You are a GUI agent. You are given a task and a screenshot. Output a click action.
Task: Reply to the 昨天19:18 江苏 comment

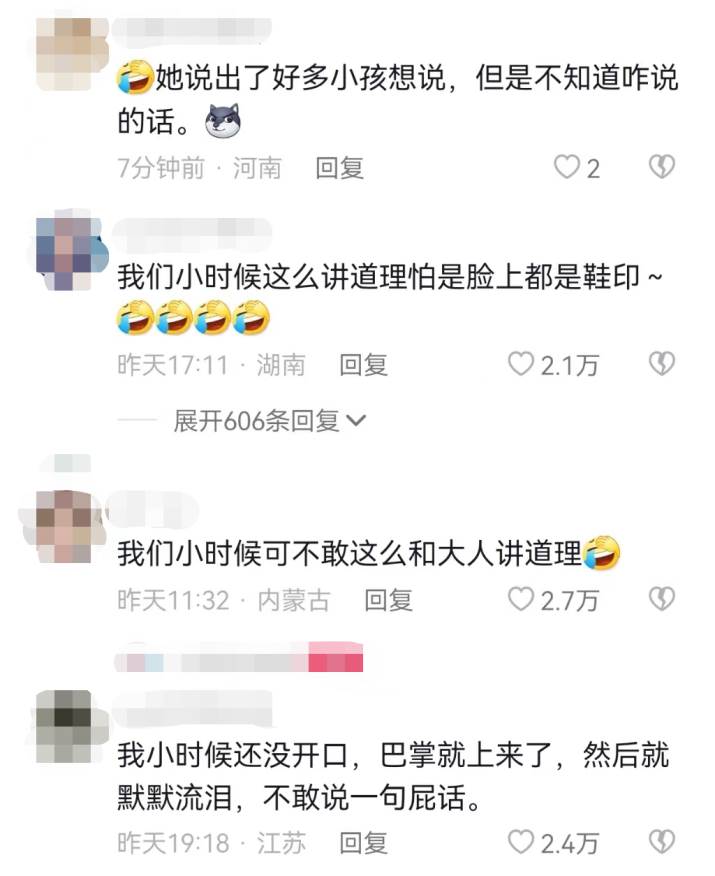tap(364, 842)
